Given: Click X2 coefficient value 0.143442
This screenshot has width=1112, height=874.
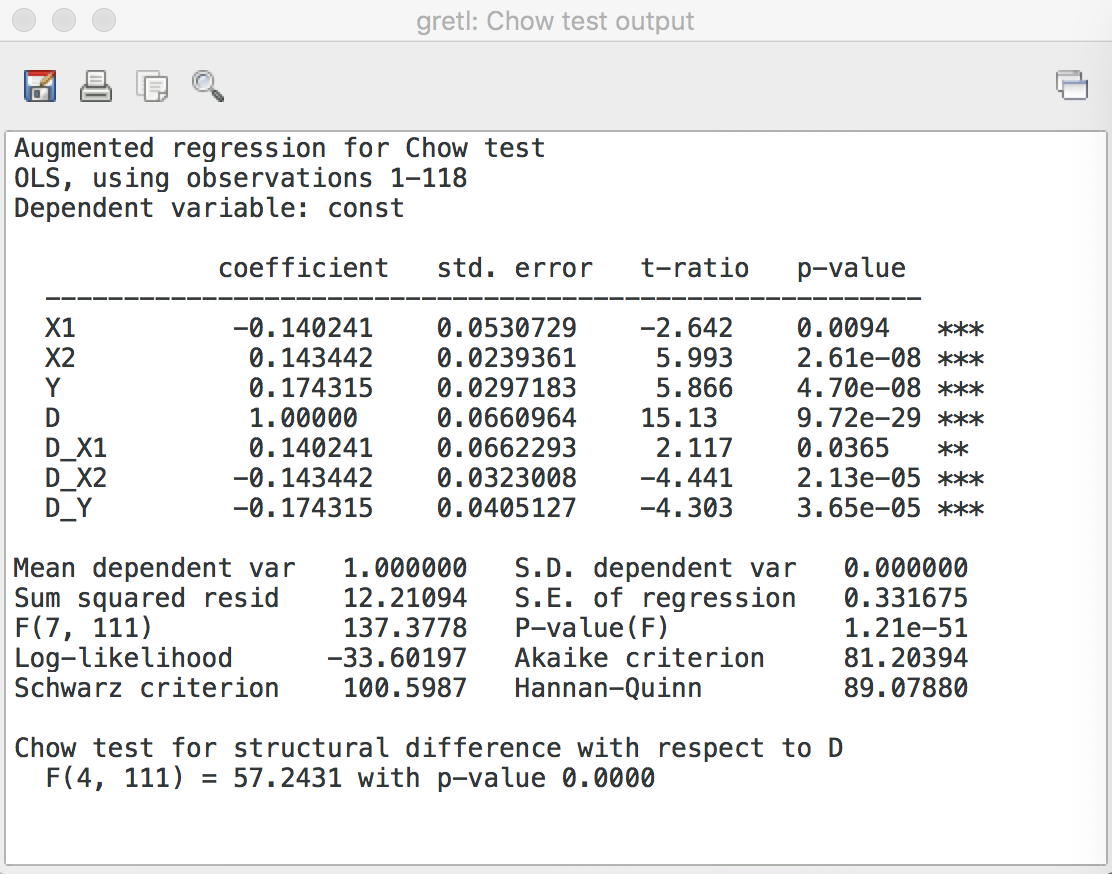Looking at the screenshot, I should pyautogui.click(x=311, y=358).
